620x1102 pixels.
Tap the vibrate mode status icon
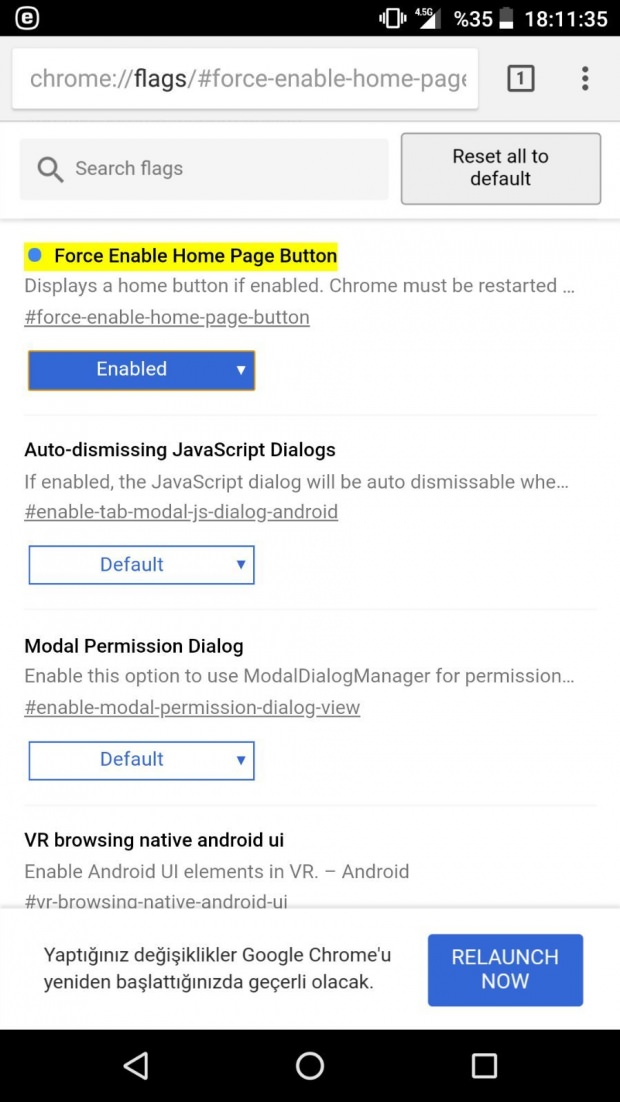click(392, 18)
